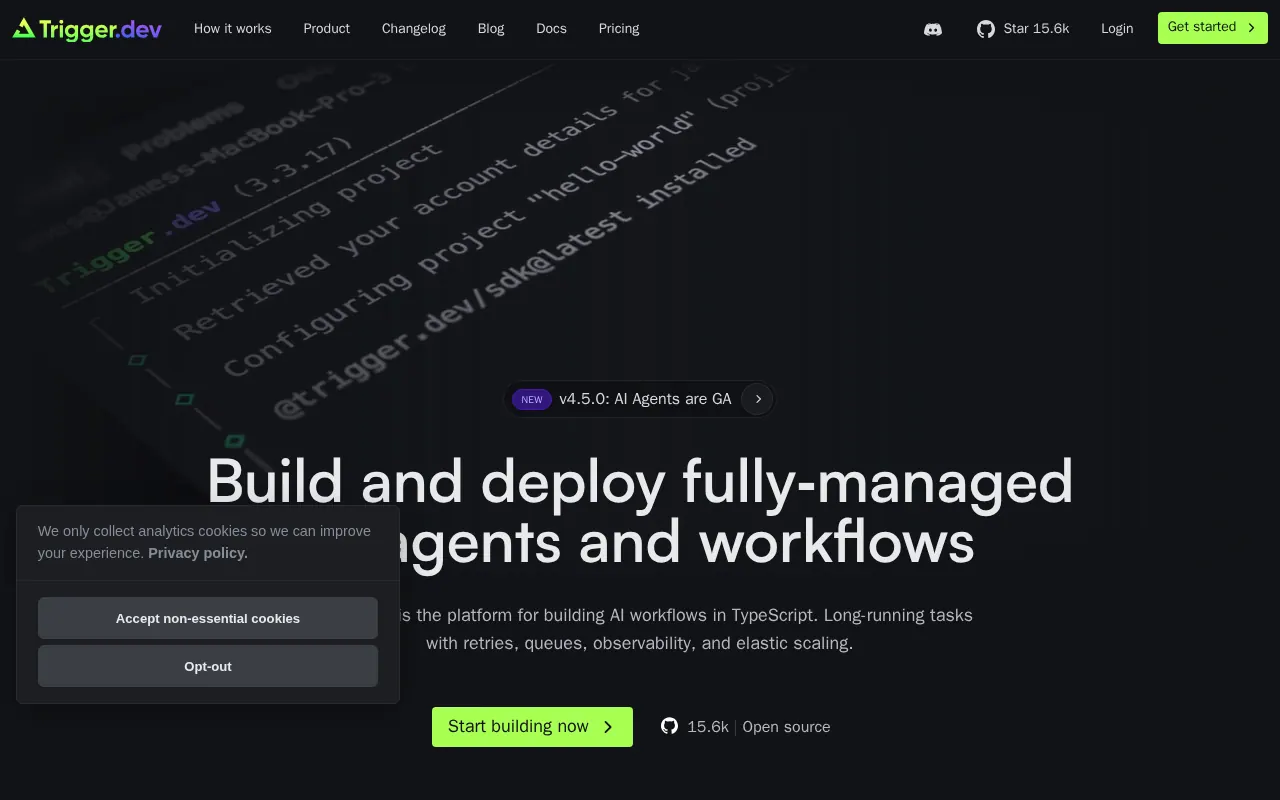Open the How it works menu item
The width and height of the screenshot is (1280, 800).
(x=233, y=29)
